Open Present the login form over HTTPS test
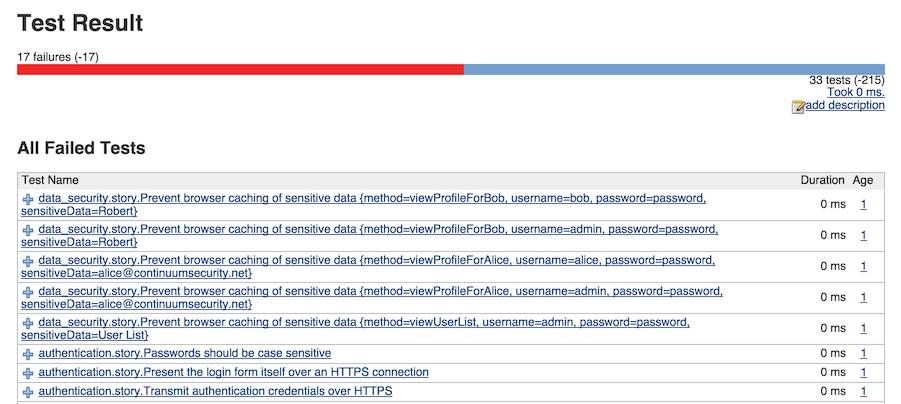Image resolution: width=901 pixels, height=404 pixels. point(233,372)
